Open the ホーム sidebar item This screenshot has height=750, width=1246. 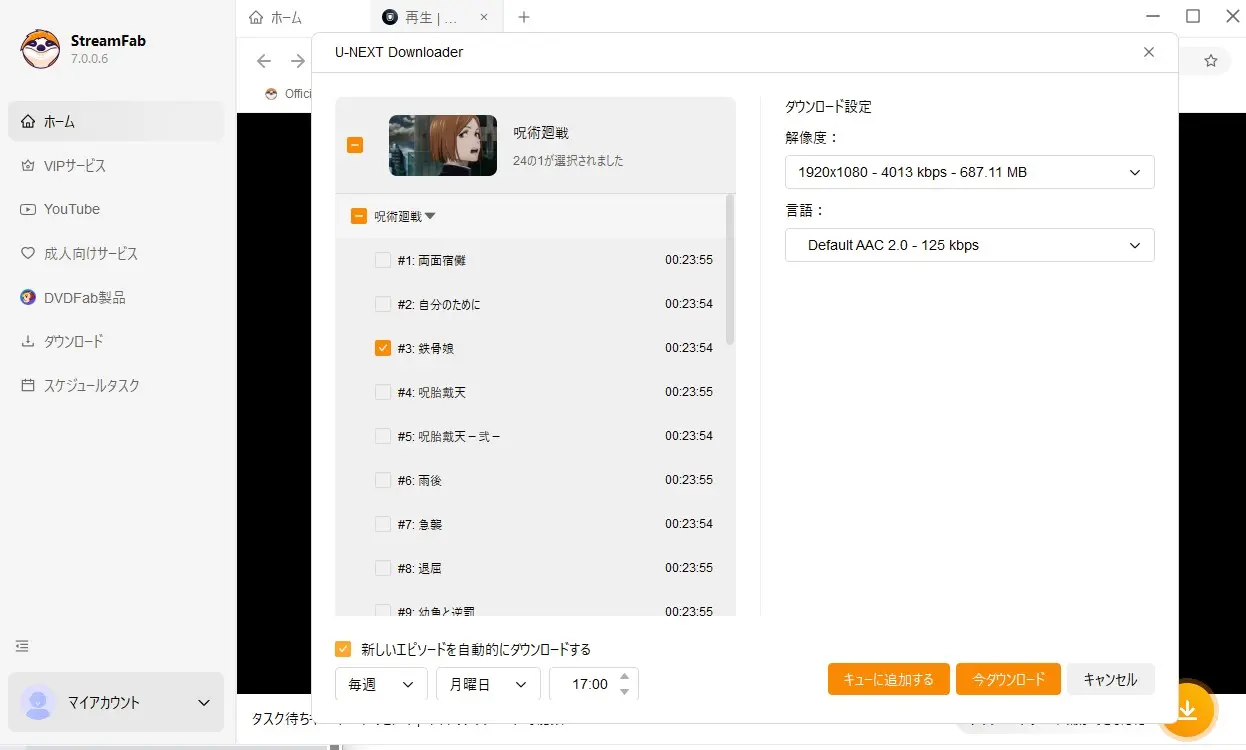pyautogui.click(x=116, y=121)
